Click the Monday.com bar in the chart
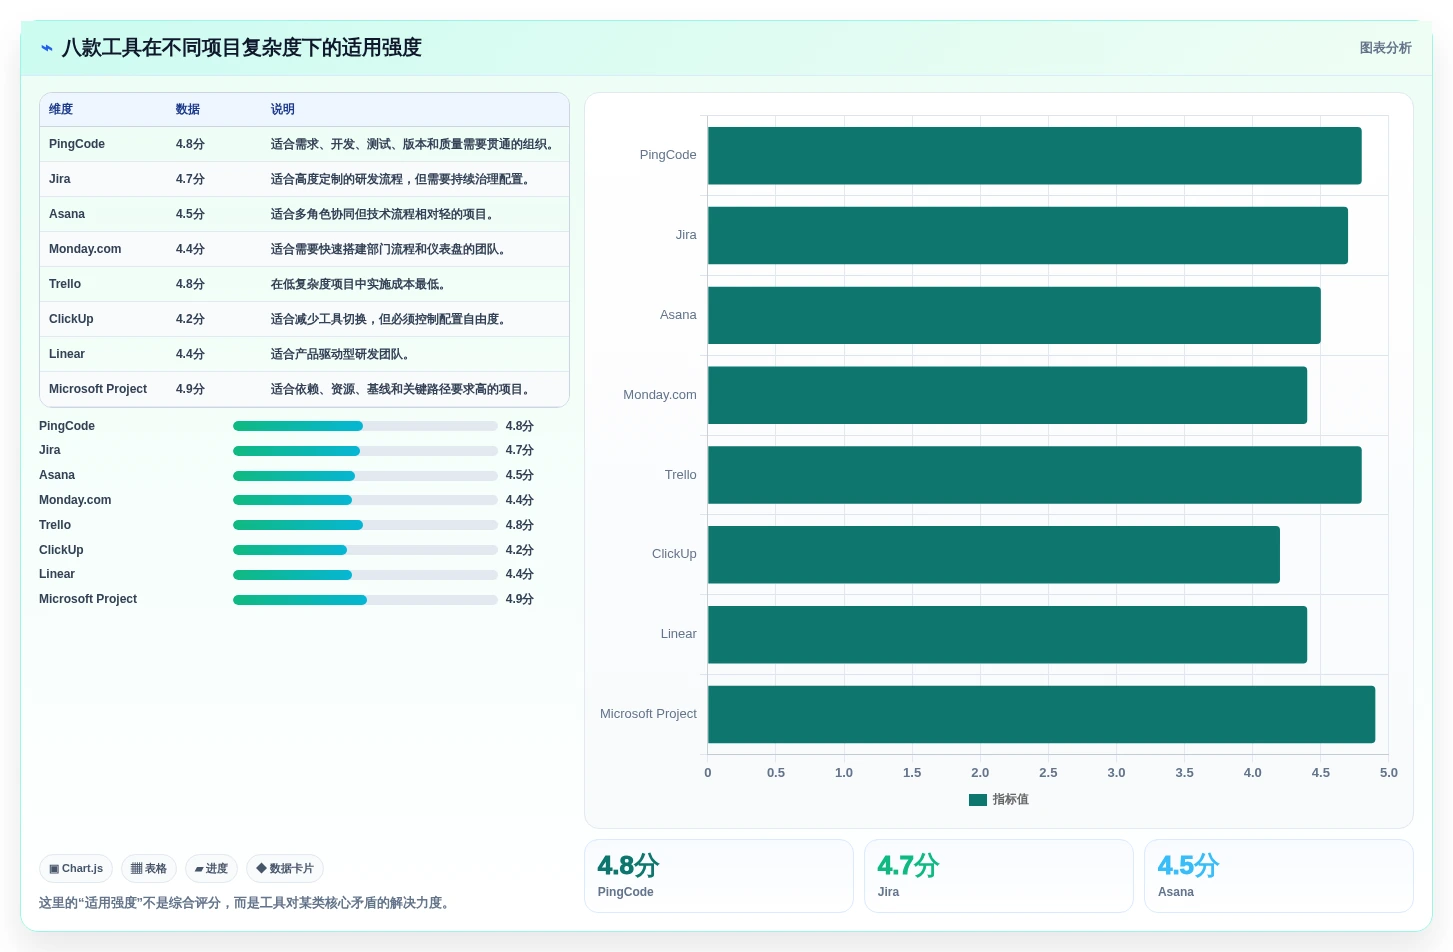The image size is (1453, 952). [1007, 395]
